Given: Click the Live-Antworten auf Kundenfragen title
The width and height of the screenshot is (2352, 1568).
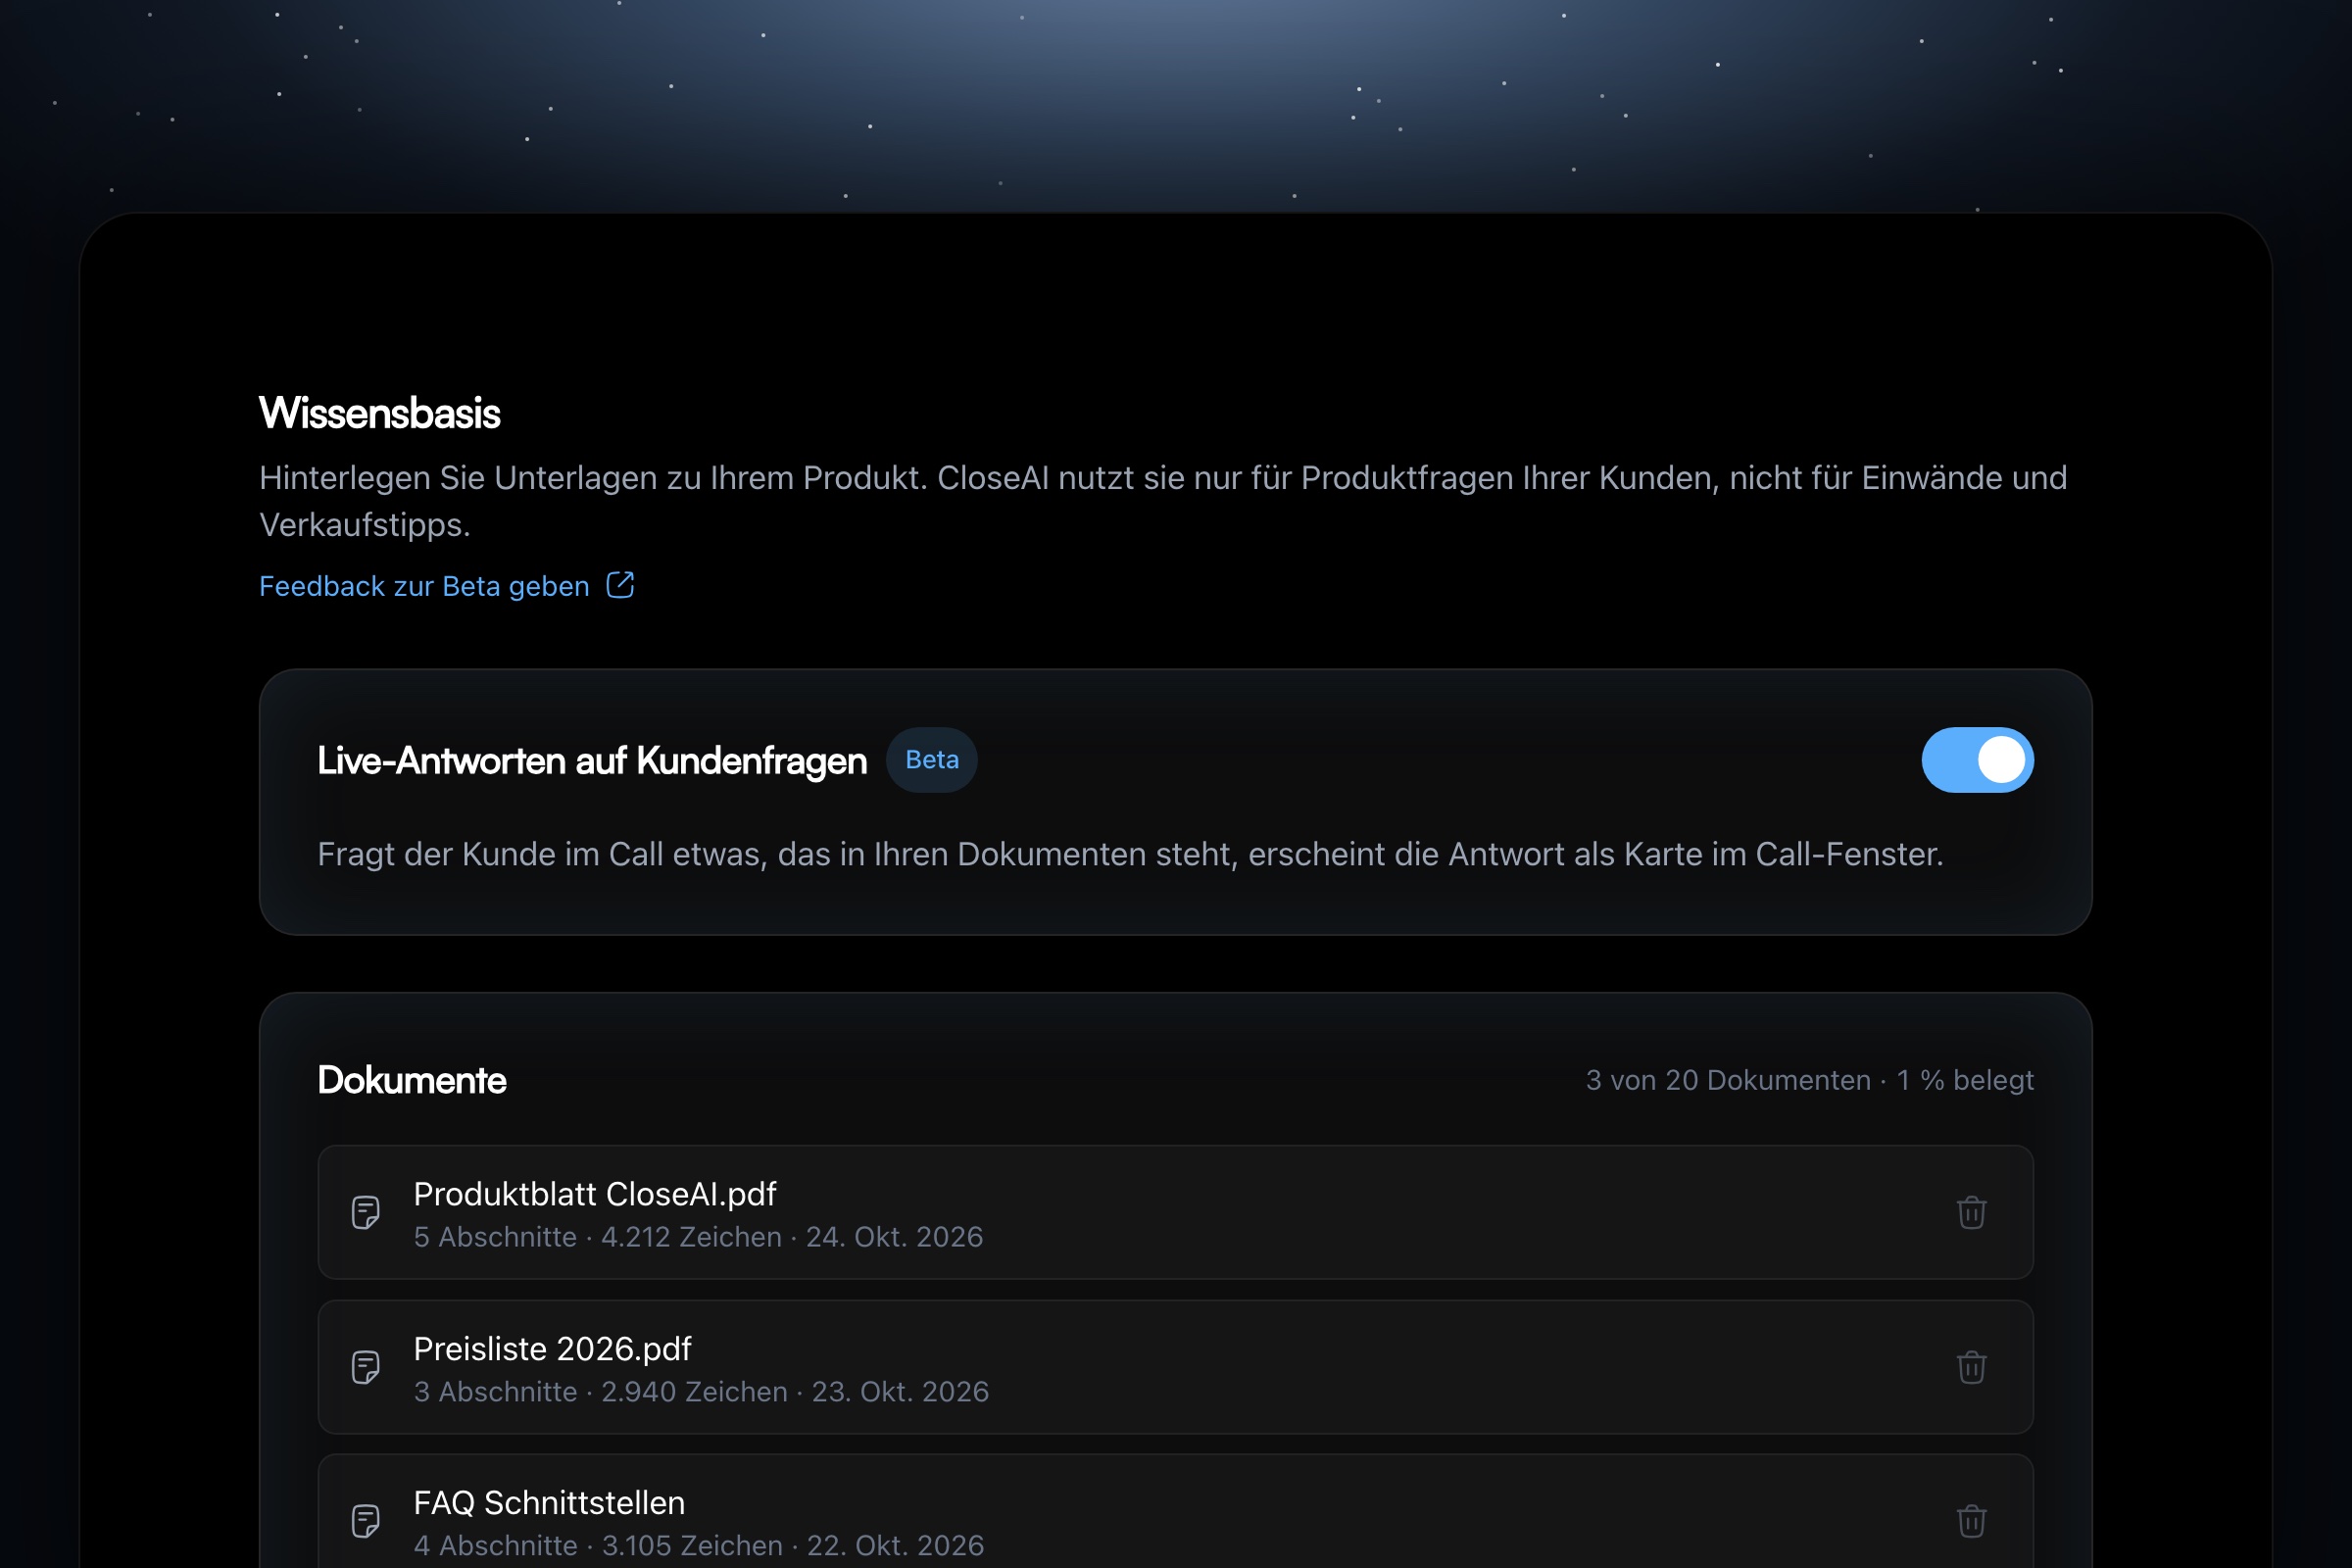Looking at the screenshot, I should click(592, 760).
